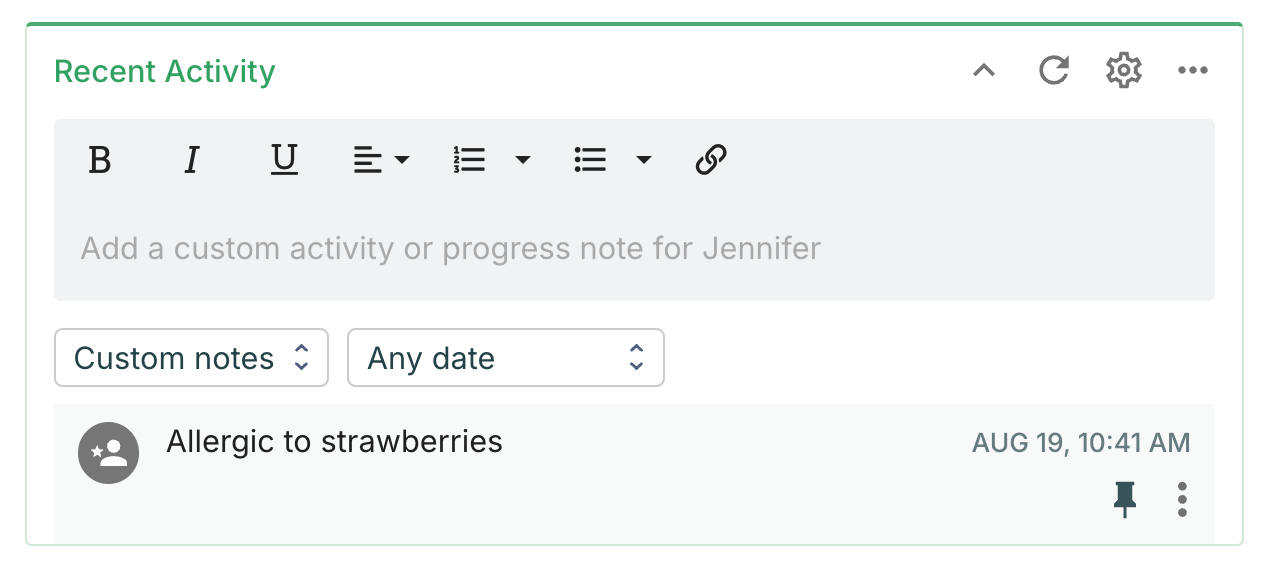Expand the alignment options arrow
The width and height of the screenshot is (1264, 572).
click(402, 160)
